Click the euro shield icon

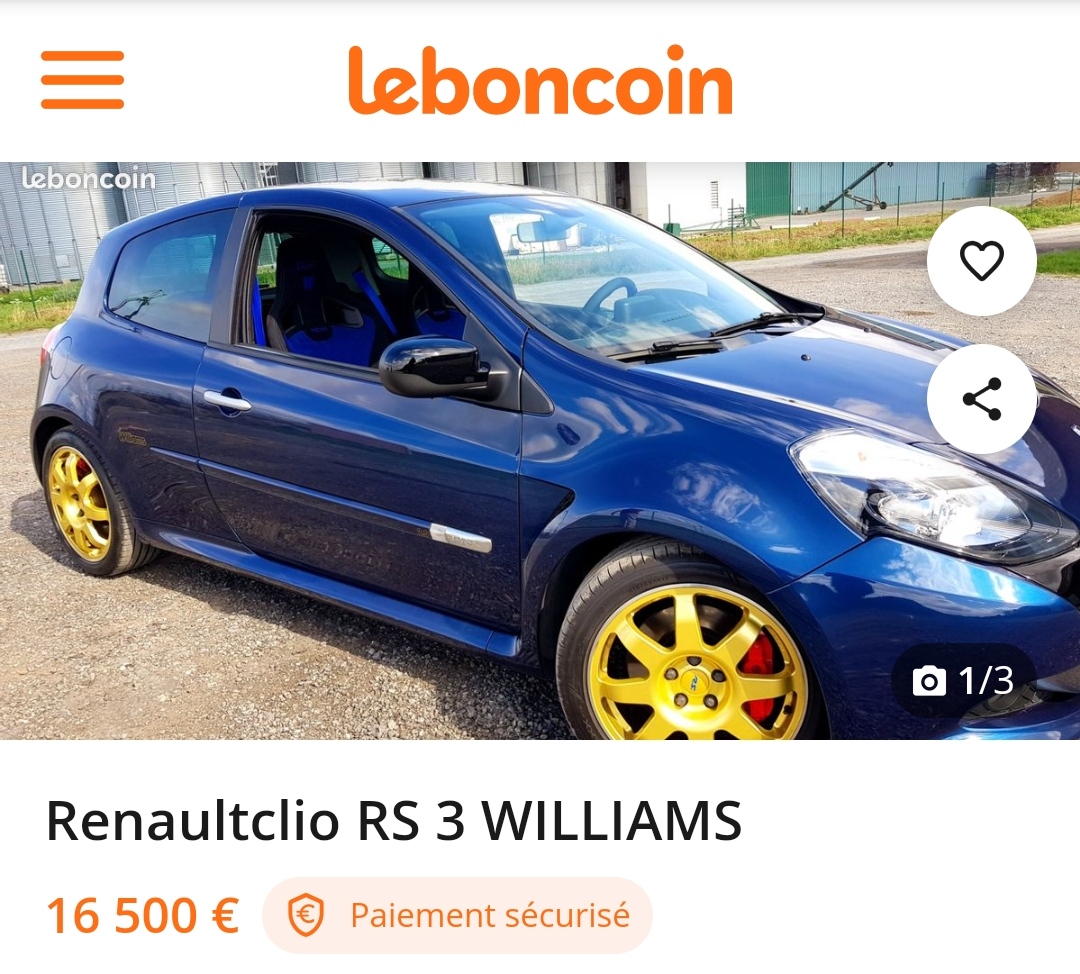(x=306, y=915)
